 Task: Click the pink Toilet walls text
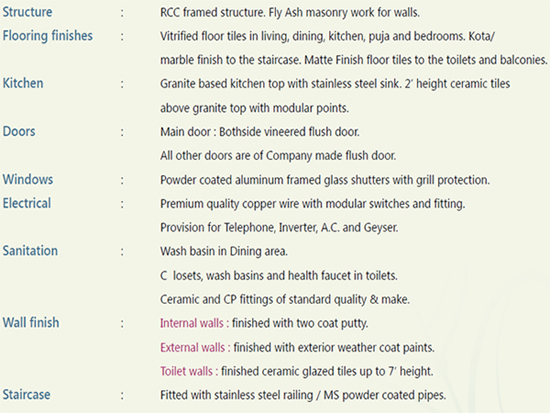pyautogui.click(x=189, y=371)
